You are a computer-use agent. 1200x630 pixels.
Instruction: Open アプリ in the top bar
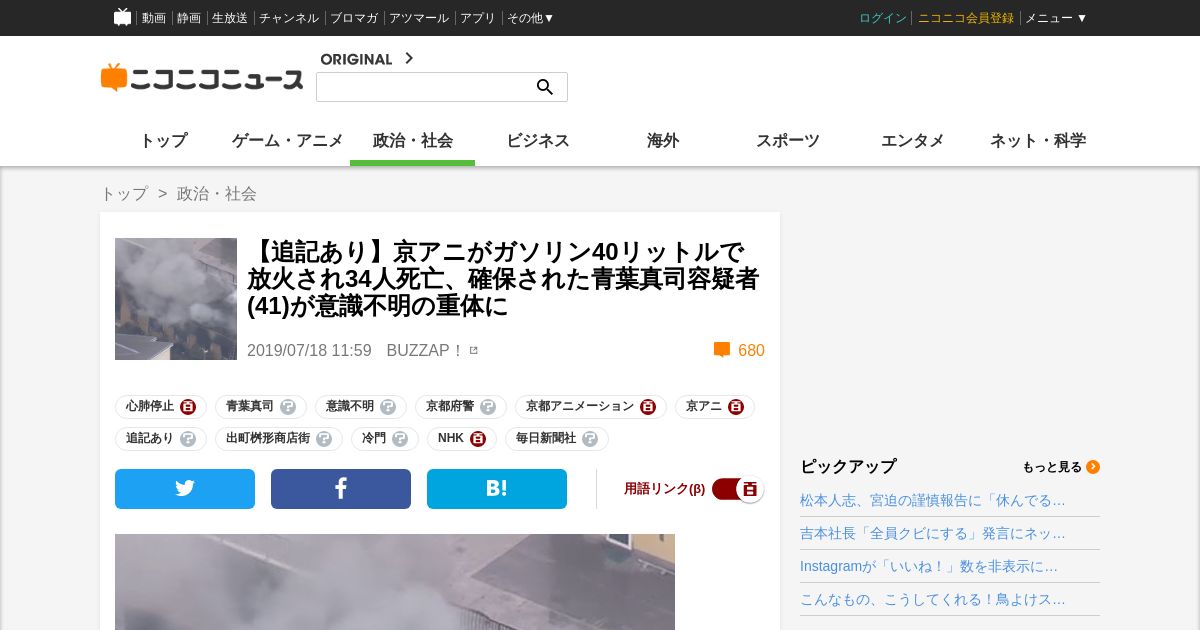[x=478, y=18]
